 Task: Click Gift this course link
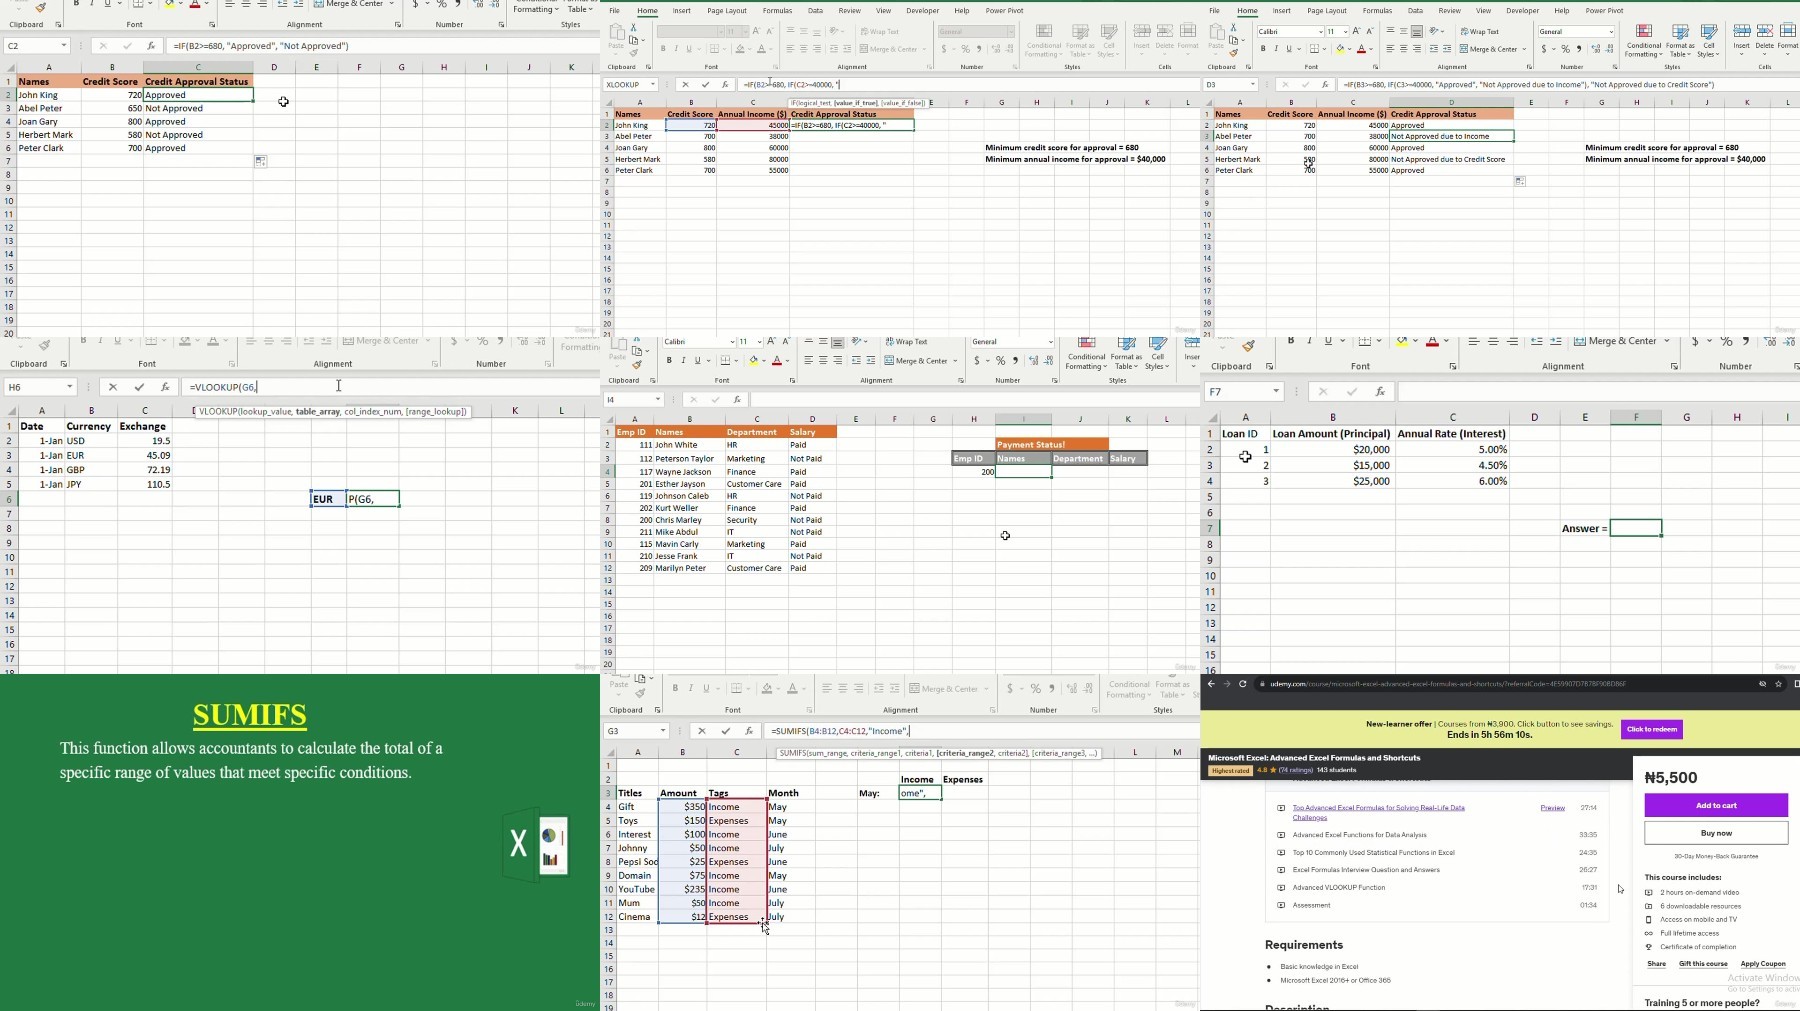pyautogui.click(x=1703, y=964)
